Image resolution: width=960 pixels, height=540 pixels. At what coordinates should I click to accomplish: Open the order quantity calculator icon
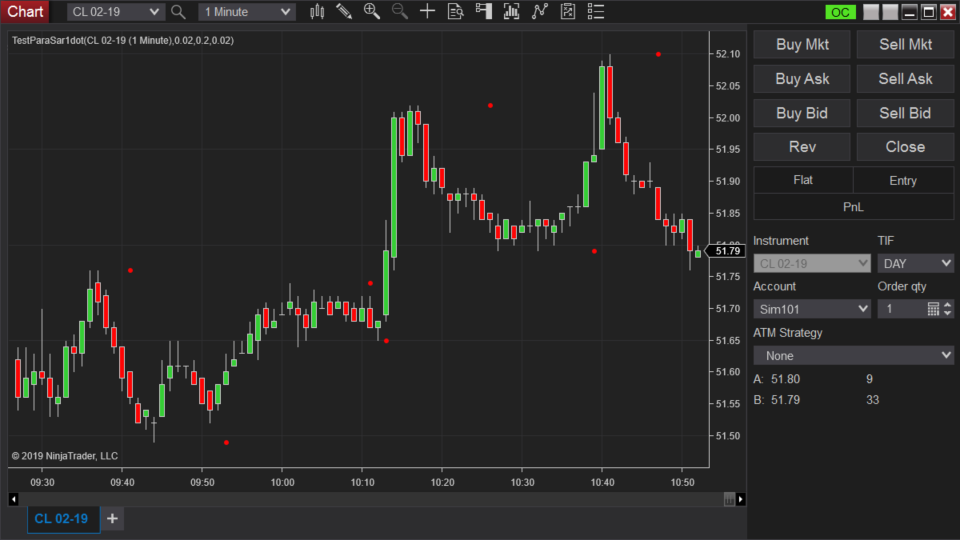(933, 309)
